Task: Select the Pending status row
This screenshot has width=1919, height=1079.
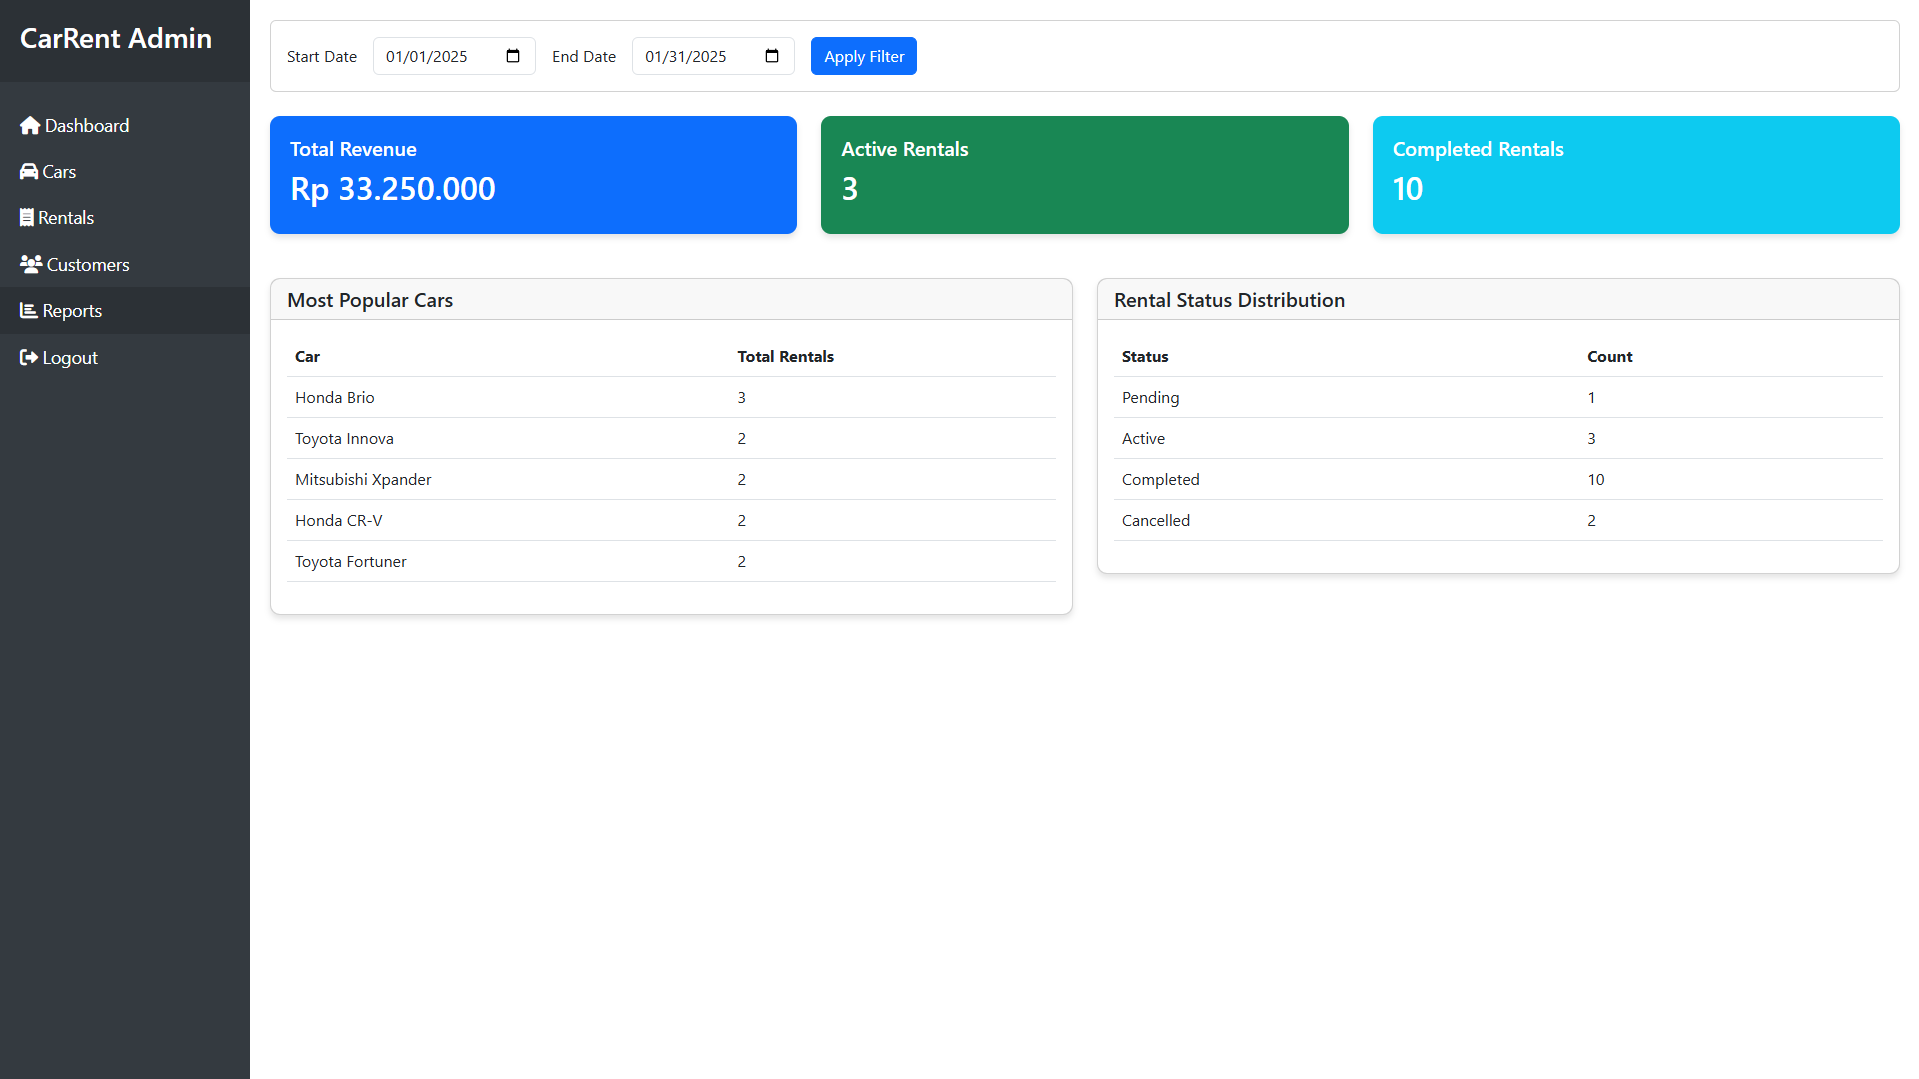Action: click(1498, 397)
